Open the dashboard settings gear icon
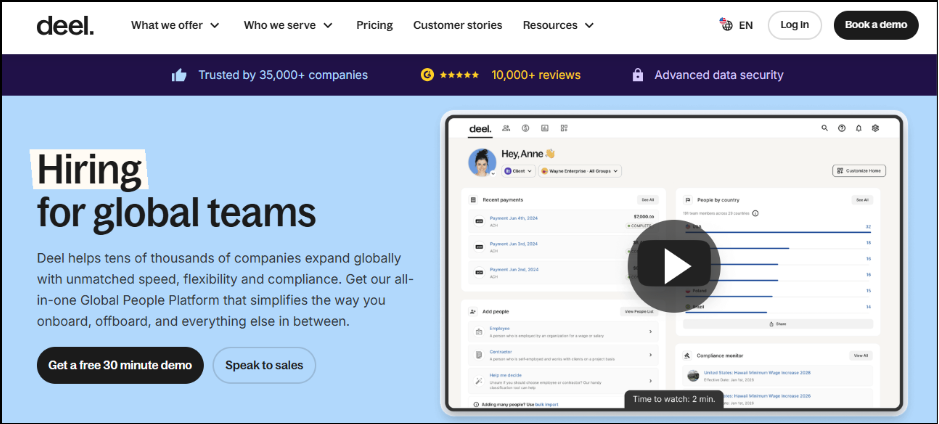939x424 pixels. [875, 128]
